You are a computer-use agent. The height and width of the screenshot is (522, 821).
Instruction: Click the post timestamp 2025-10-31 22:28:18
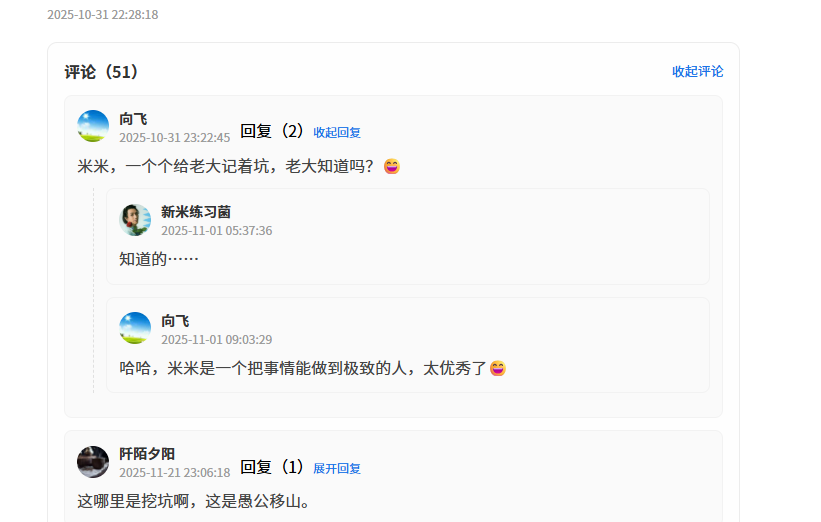[103, 15]
